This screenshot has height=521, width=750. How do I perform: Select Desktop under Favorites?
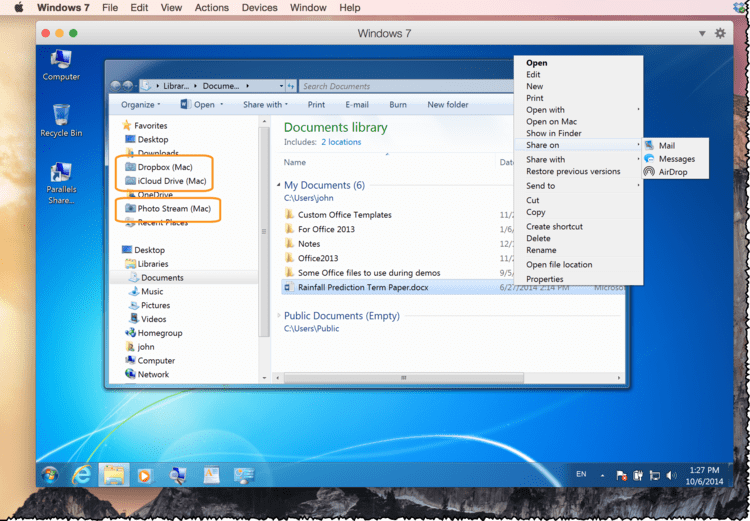(x=146, y=139)
